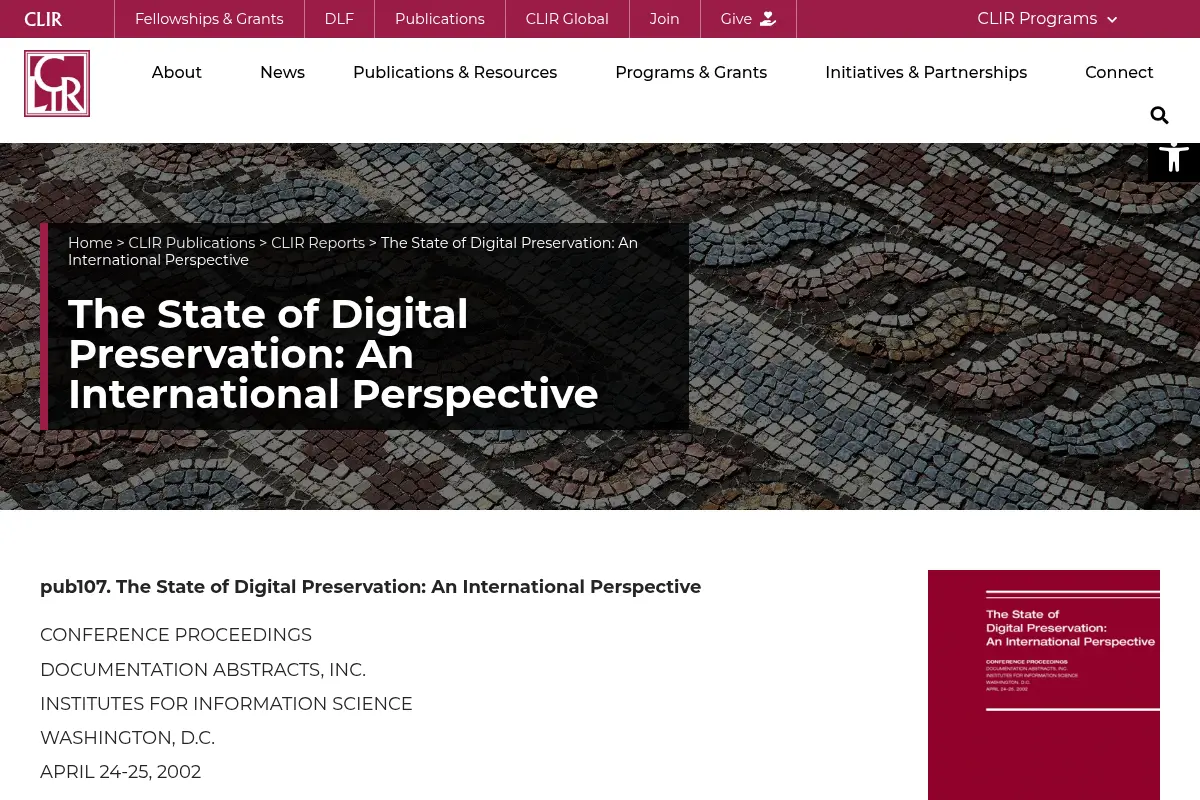Click the Give hand-heart icon
The height and width of the screenshot is (800, 1200).
[x=768, y=19]
